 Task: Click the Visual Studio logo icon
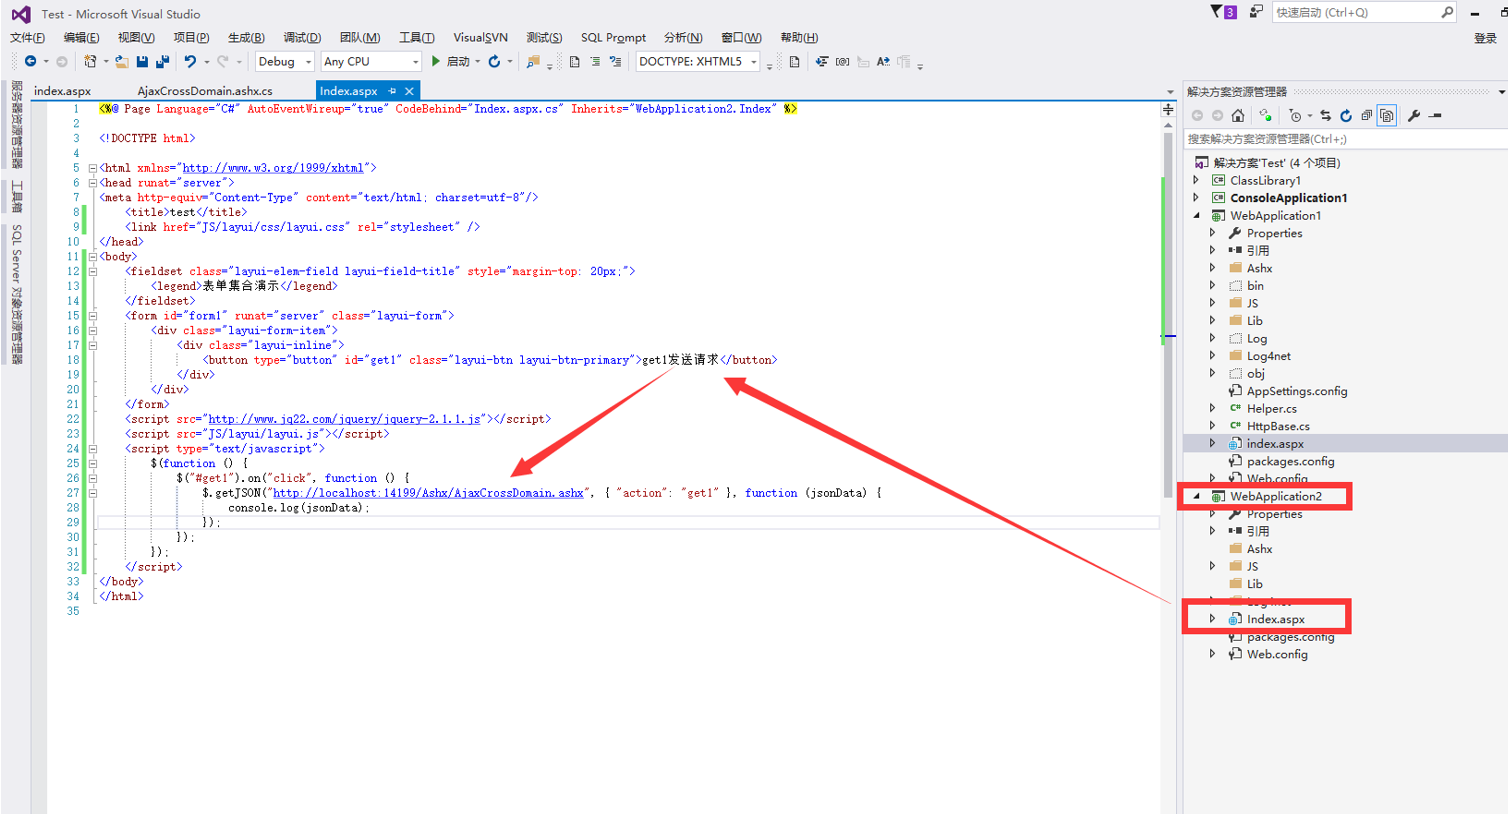21,14
